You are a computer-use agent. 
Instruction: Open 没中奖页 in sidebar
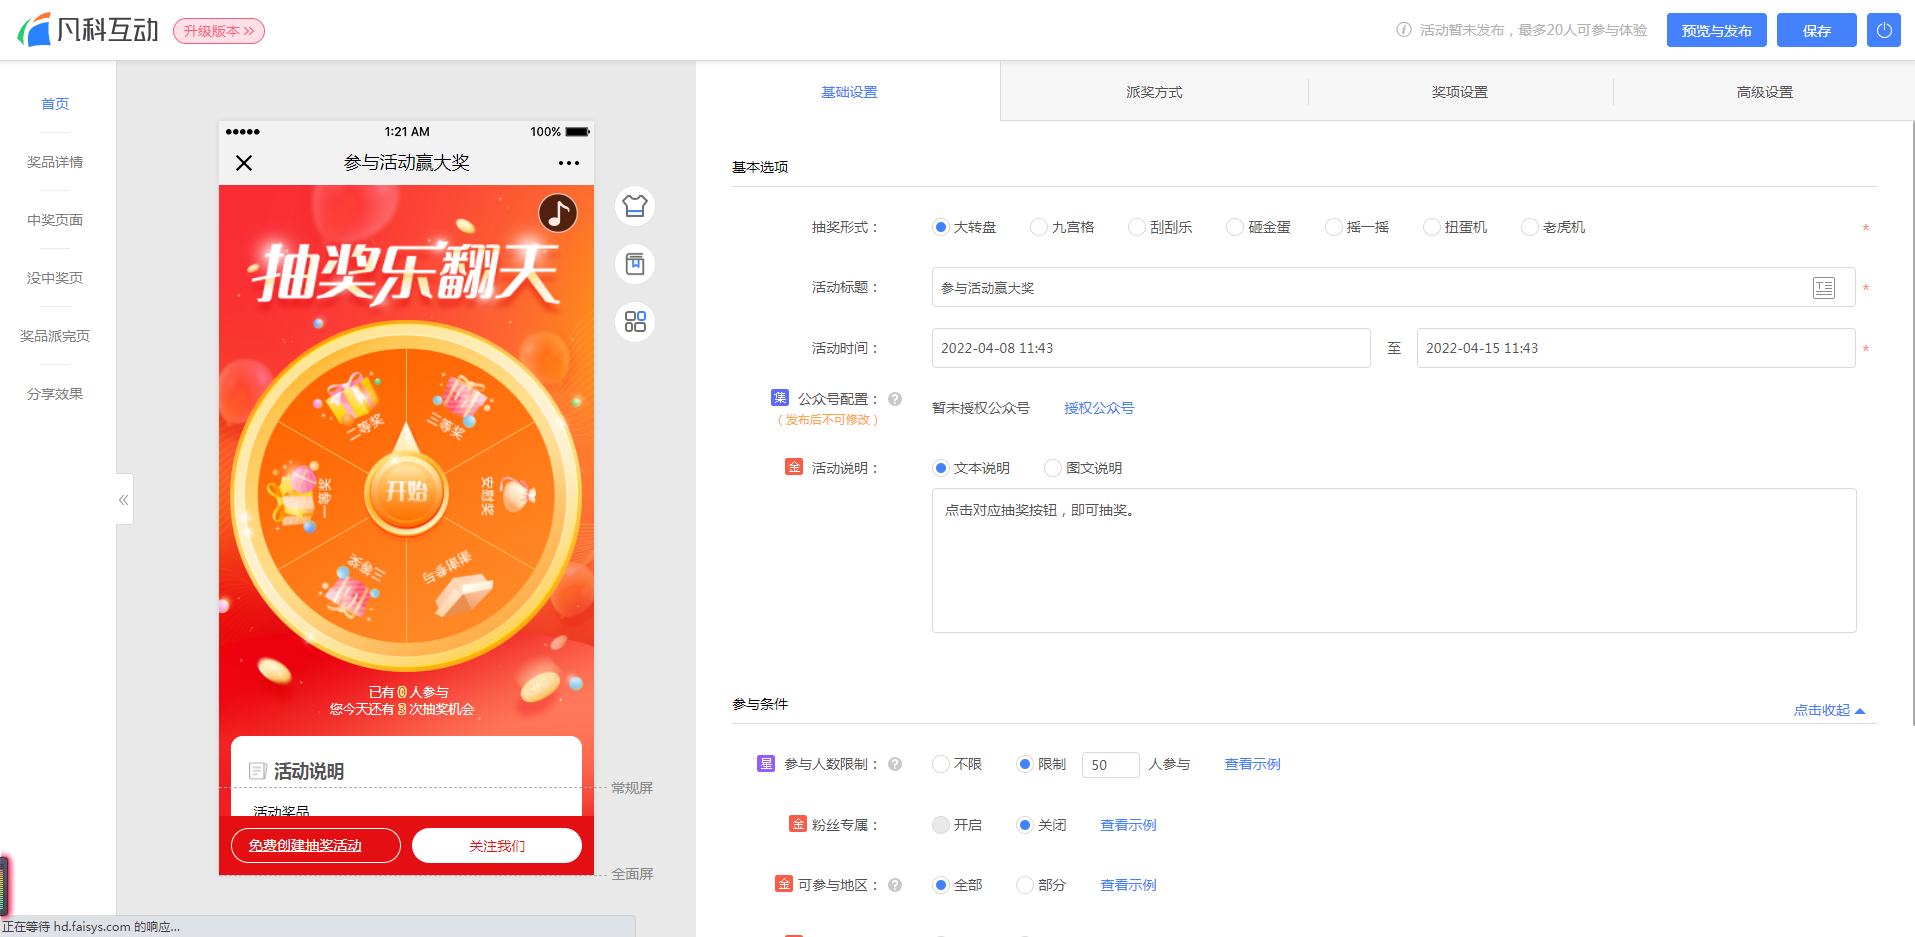[x=55, y=278]
